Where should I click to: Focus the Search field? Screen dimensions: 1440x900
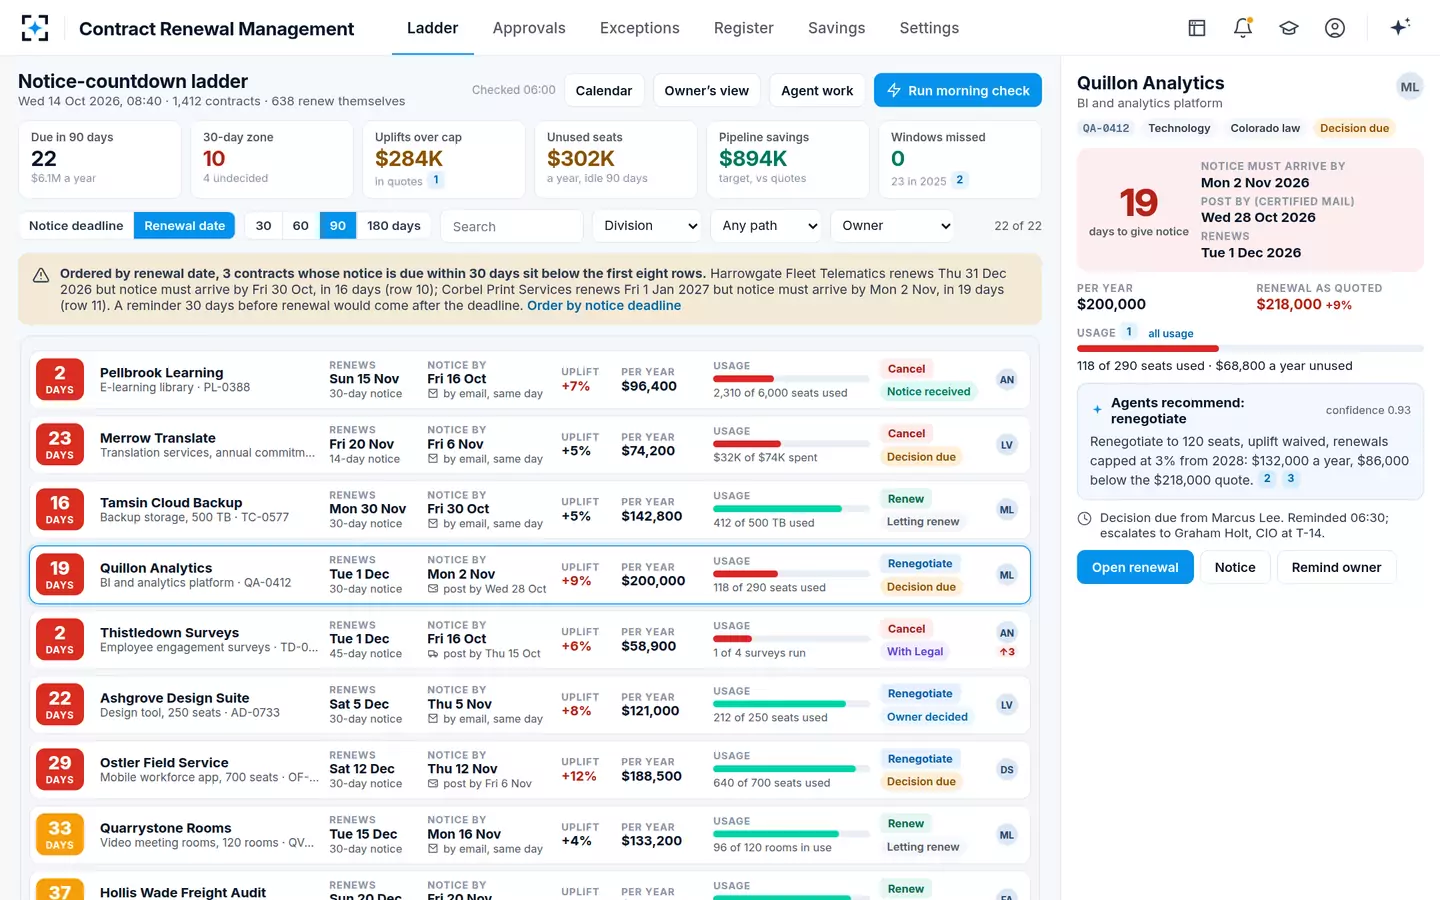(x=512, y=226)
